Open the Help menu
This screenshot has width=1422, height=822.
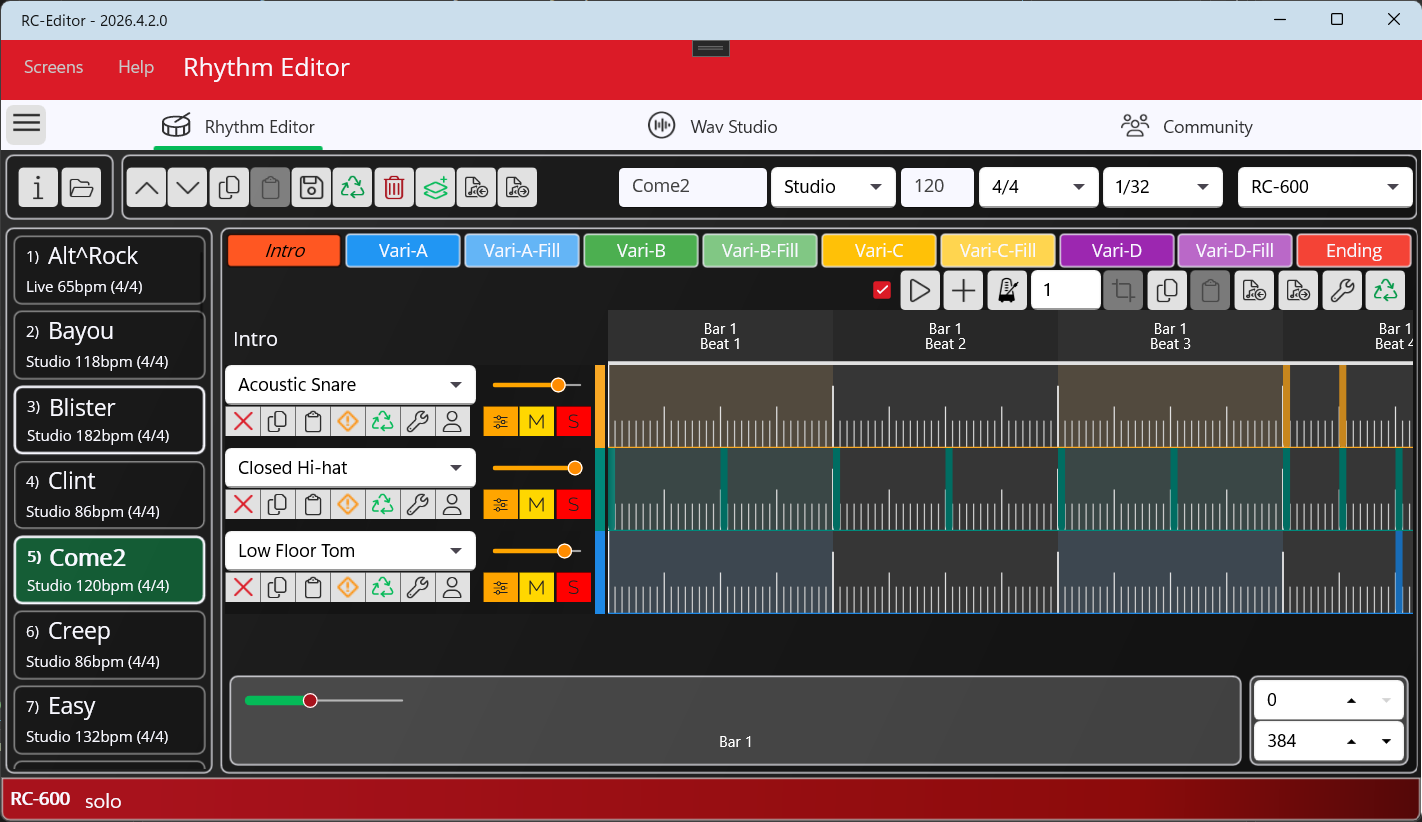tap(136, 67)
